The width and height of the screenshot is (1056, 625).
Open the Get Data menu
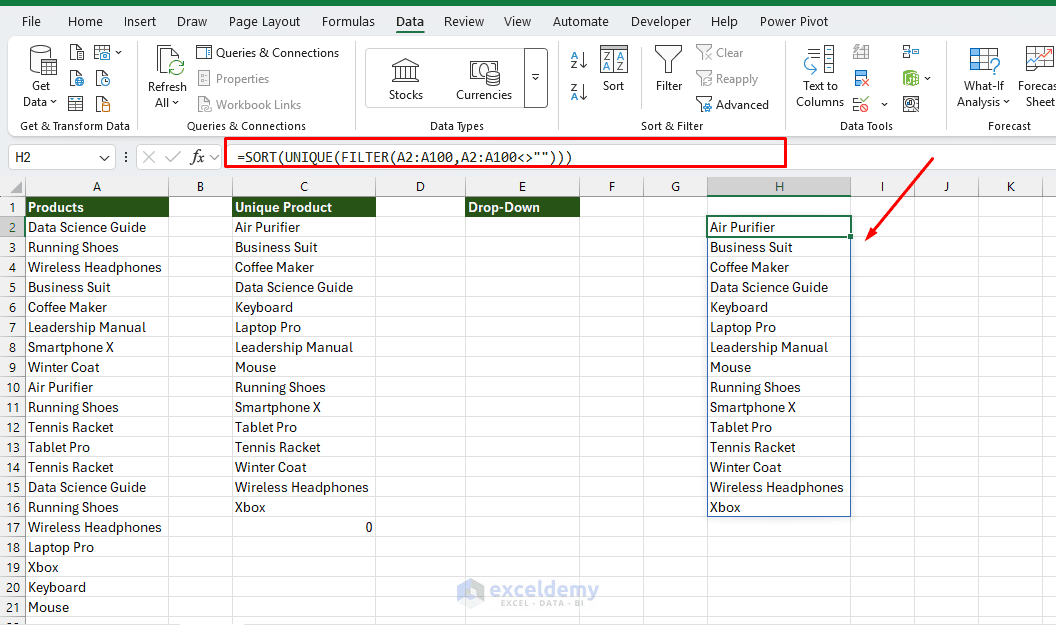(x=40, y=76)
